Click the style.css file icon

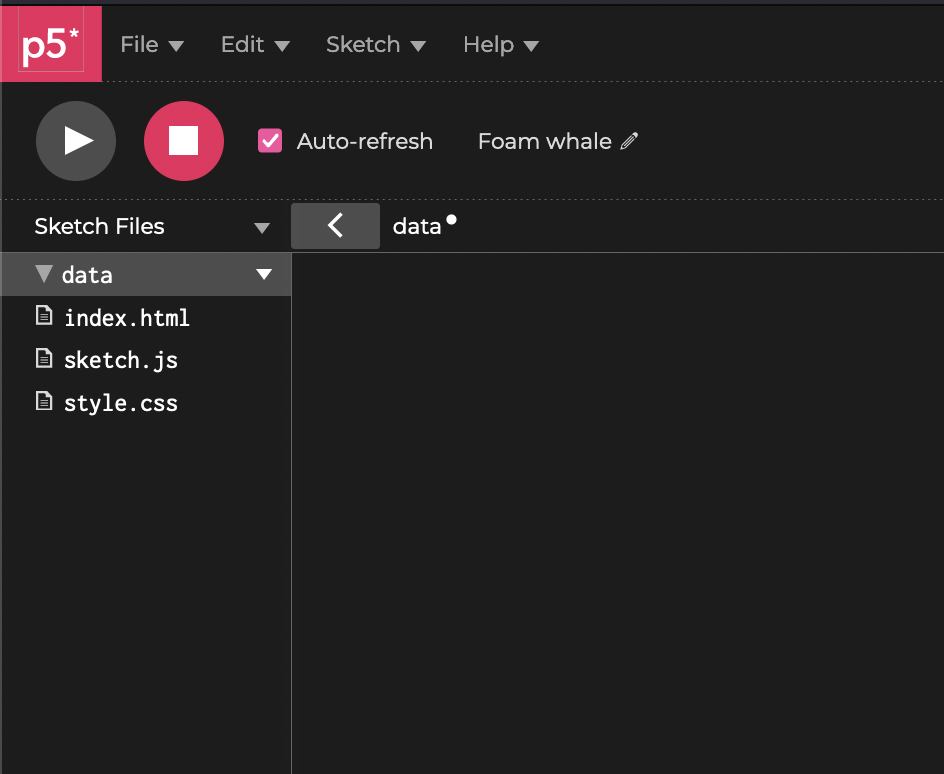pos(44,401)
